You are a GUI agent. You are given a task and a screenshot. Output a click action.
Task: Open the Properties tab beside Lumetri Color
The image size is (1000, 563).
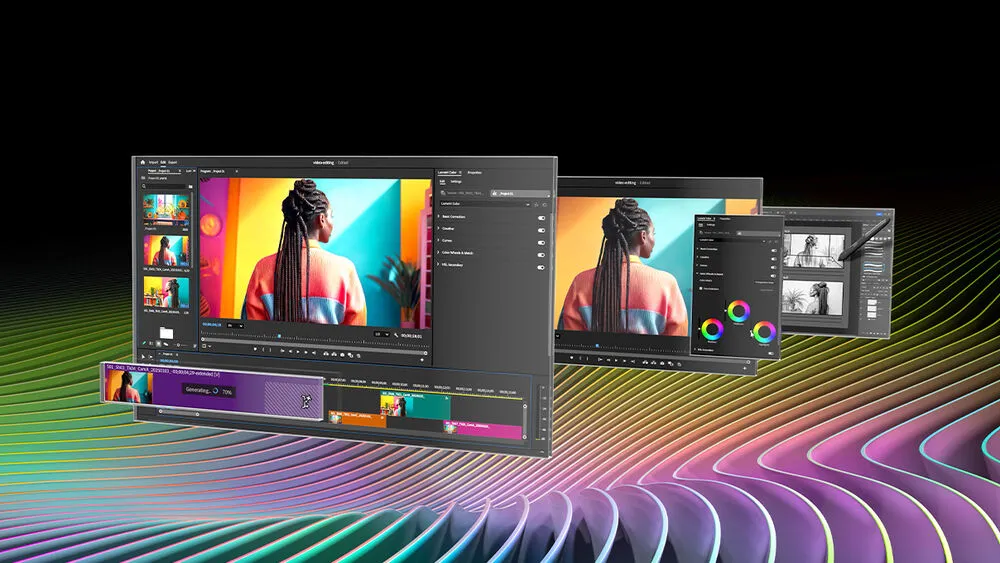coord(474,173)
